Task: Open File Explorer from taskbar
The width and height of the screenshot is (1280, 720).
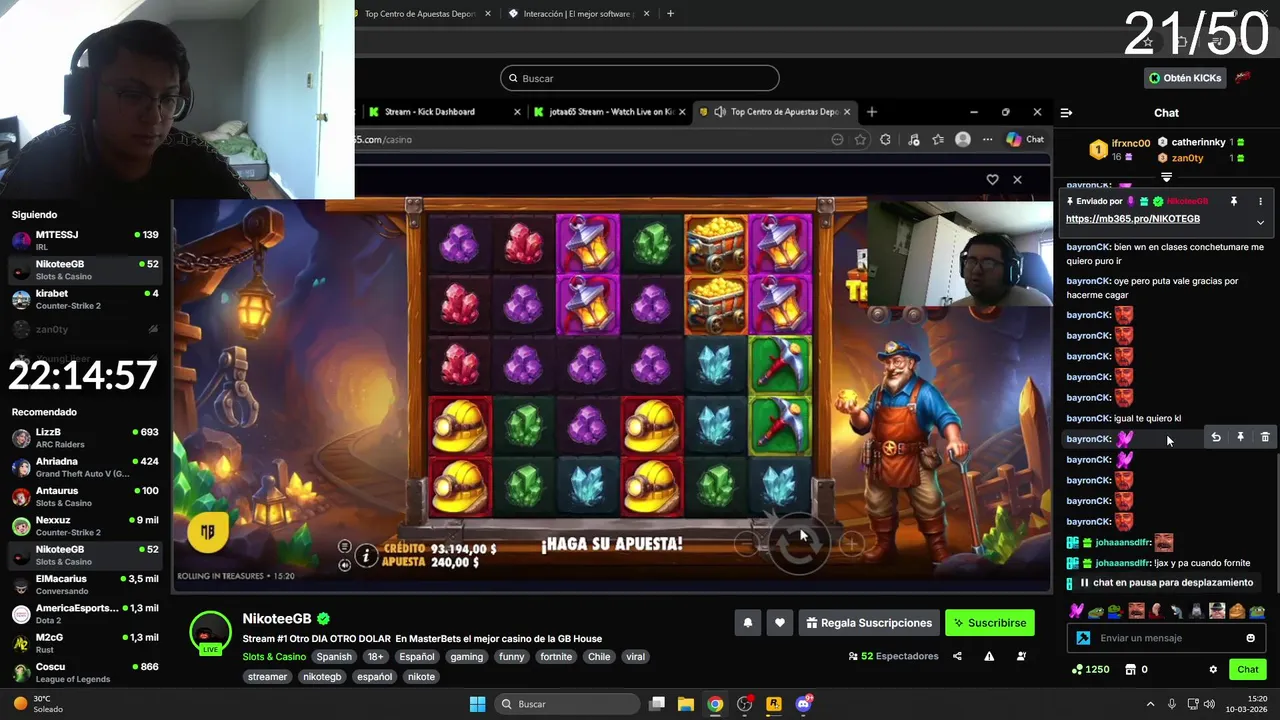Action: click(685, 704)
